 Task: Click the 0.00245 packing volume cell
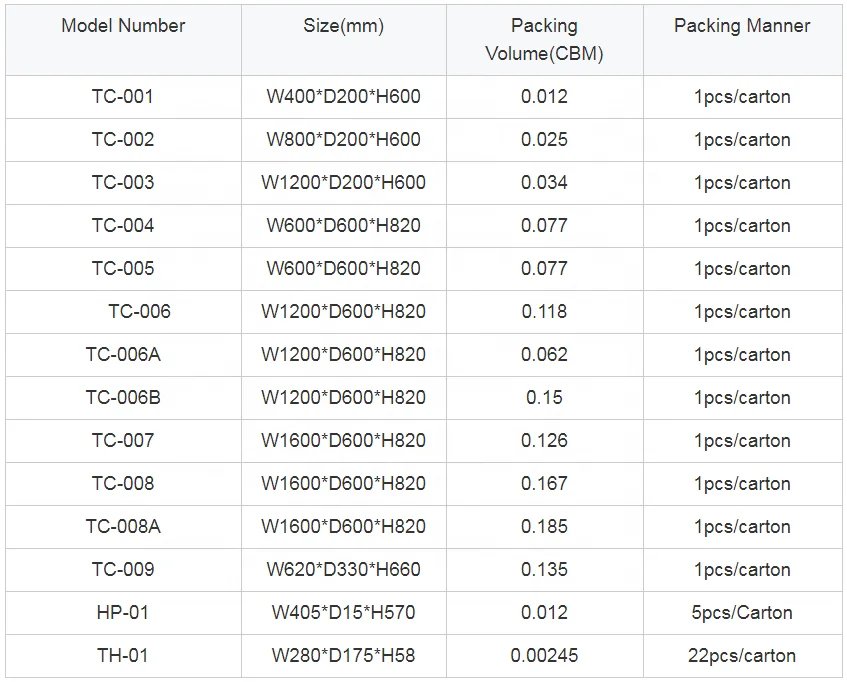point(544,656)
